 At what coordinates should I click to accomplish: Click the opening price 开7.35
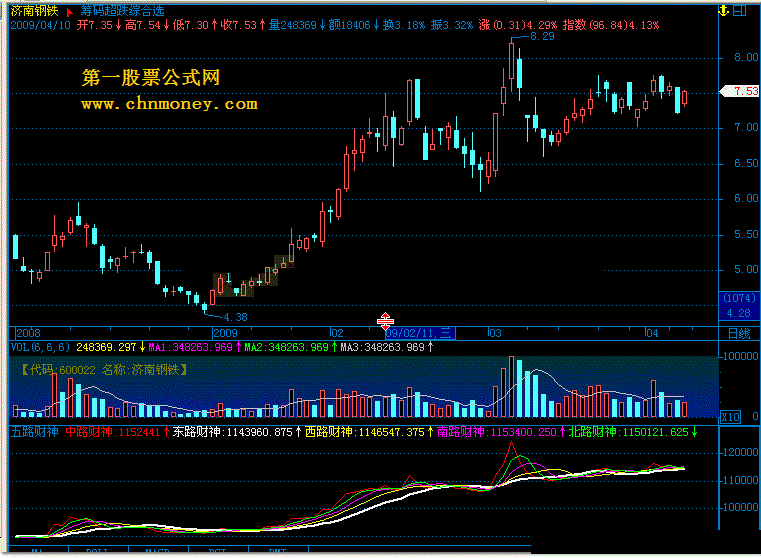[95, 25]
